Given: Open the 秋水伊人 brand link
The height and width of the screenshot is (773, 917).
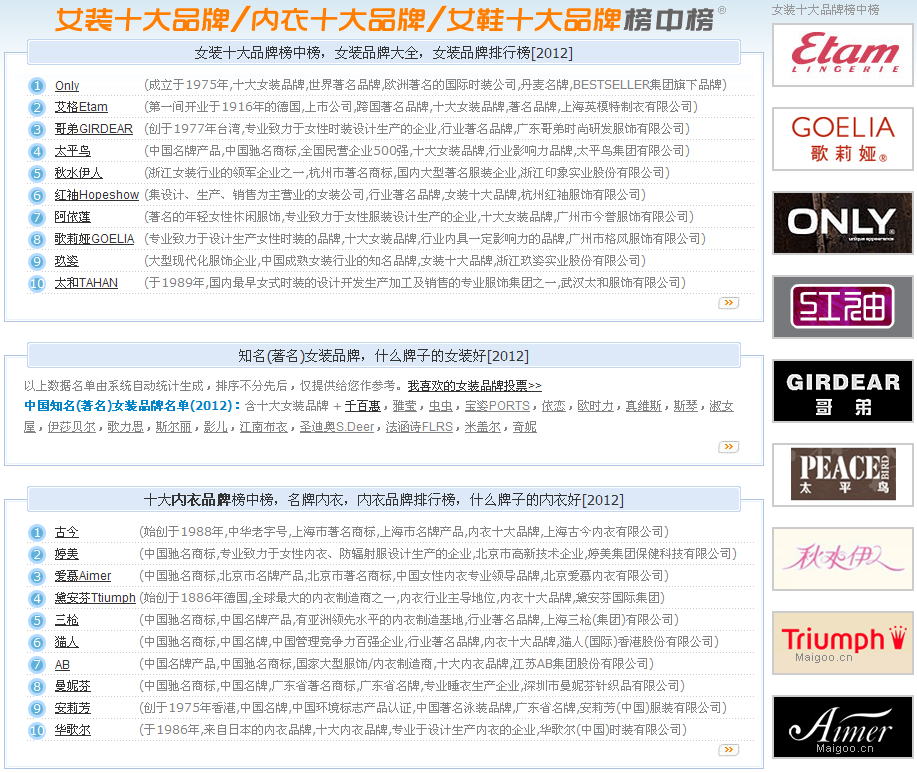Looking at the screenshot, I should (x=78, y=173).
